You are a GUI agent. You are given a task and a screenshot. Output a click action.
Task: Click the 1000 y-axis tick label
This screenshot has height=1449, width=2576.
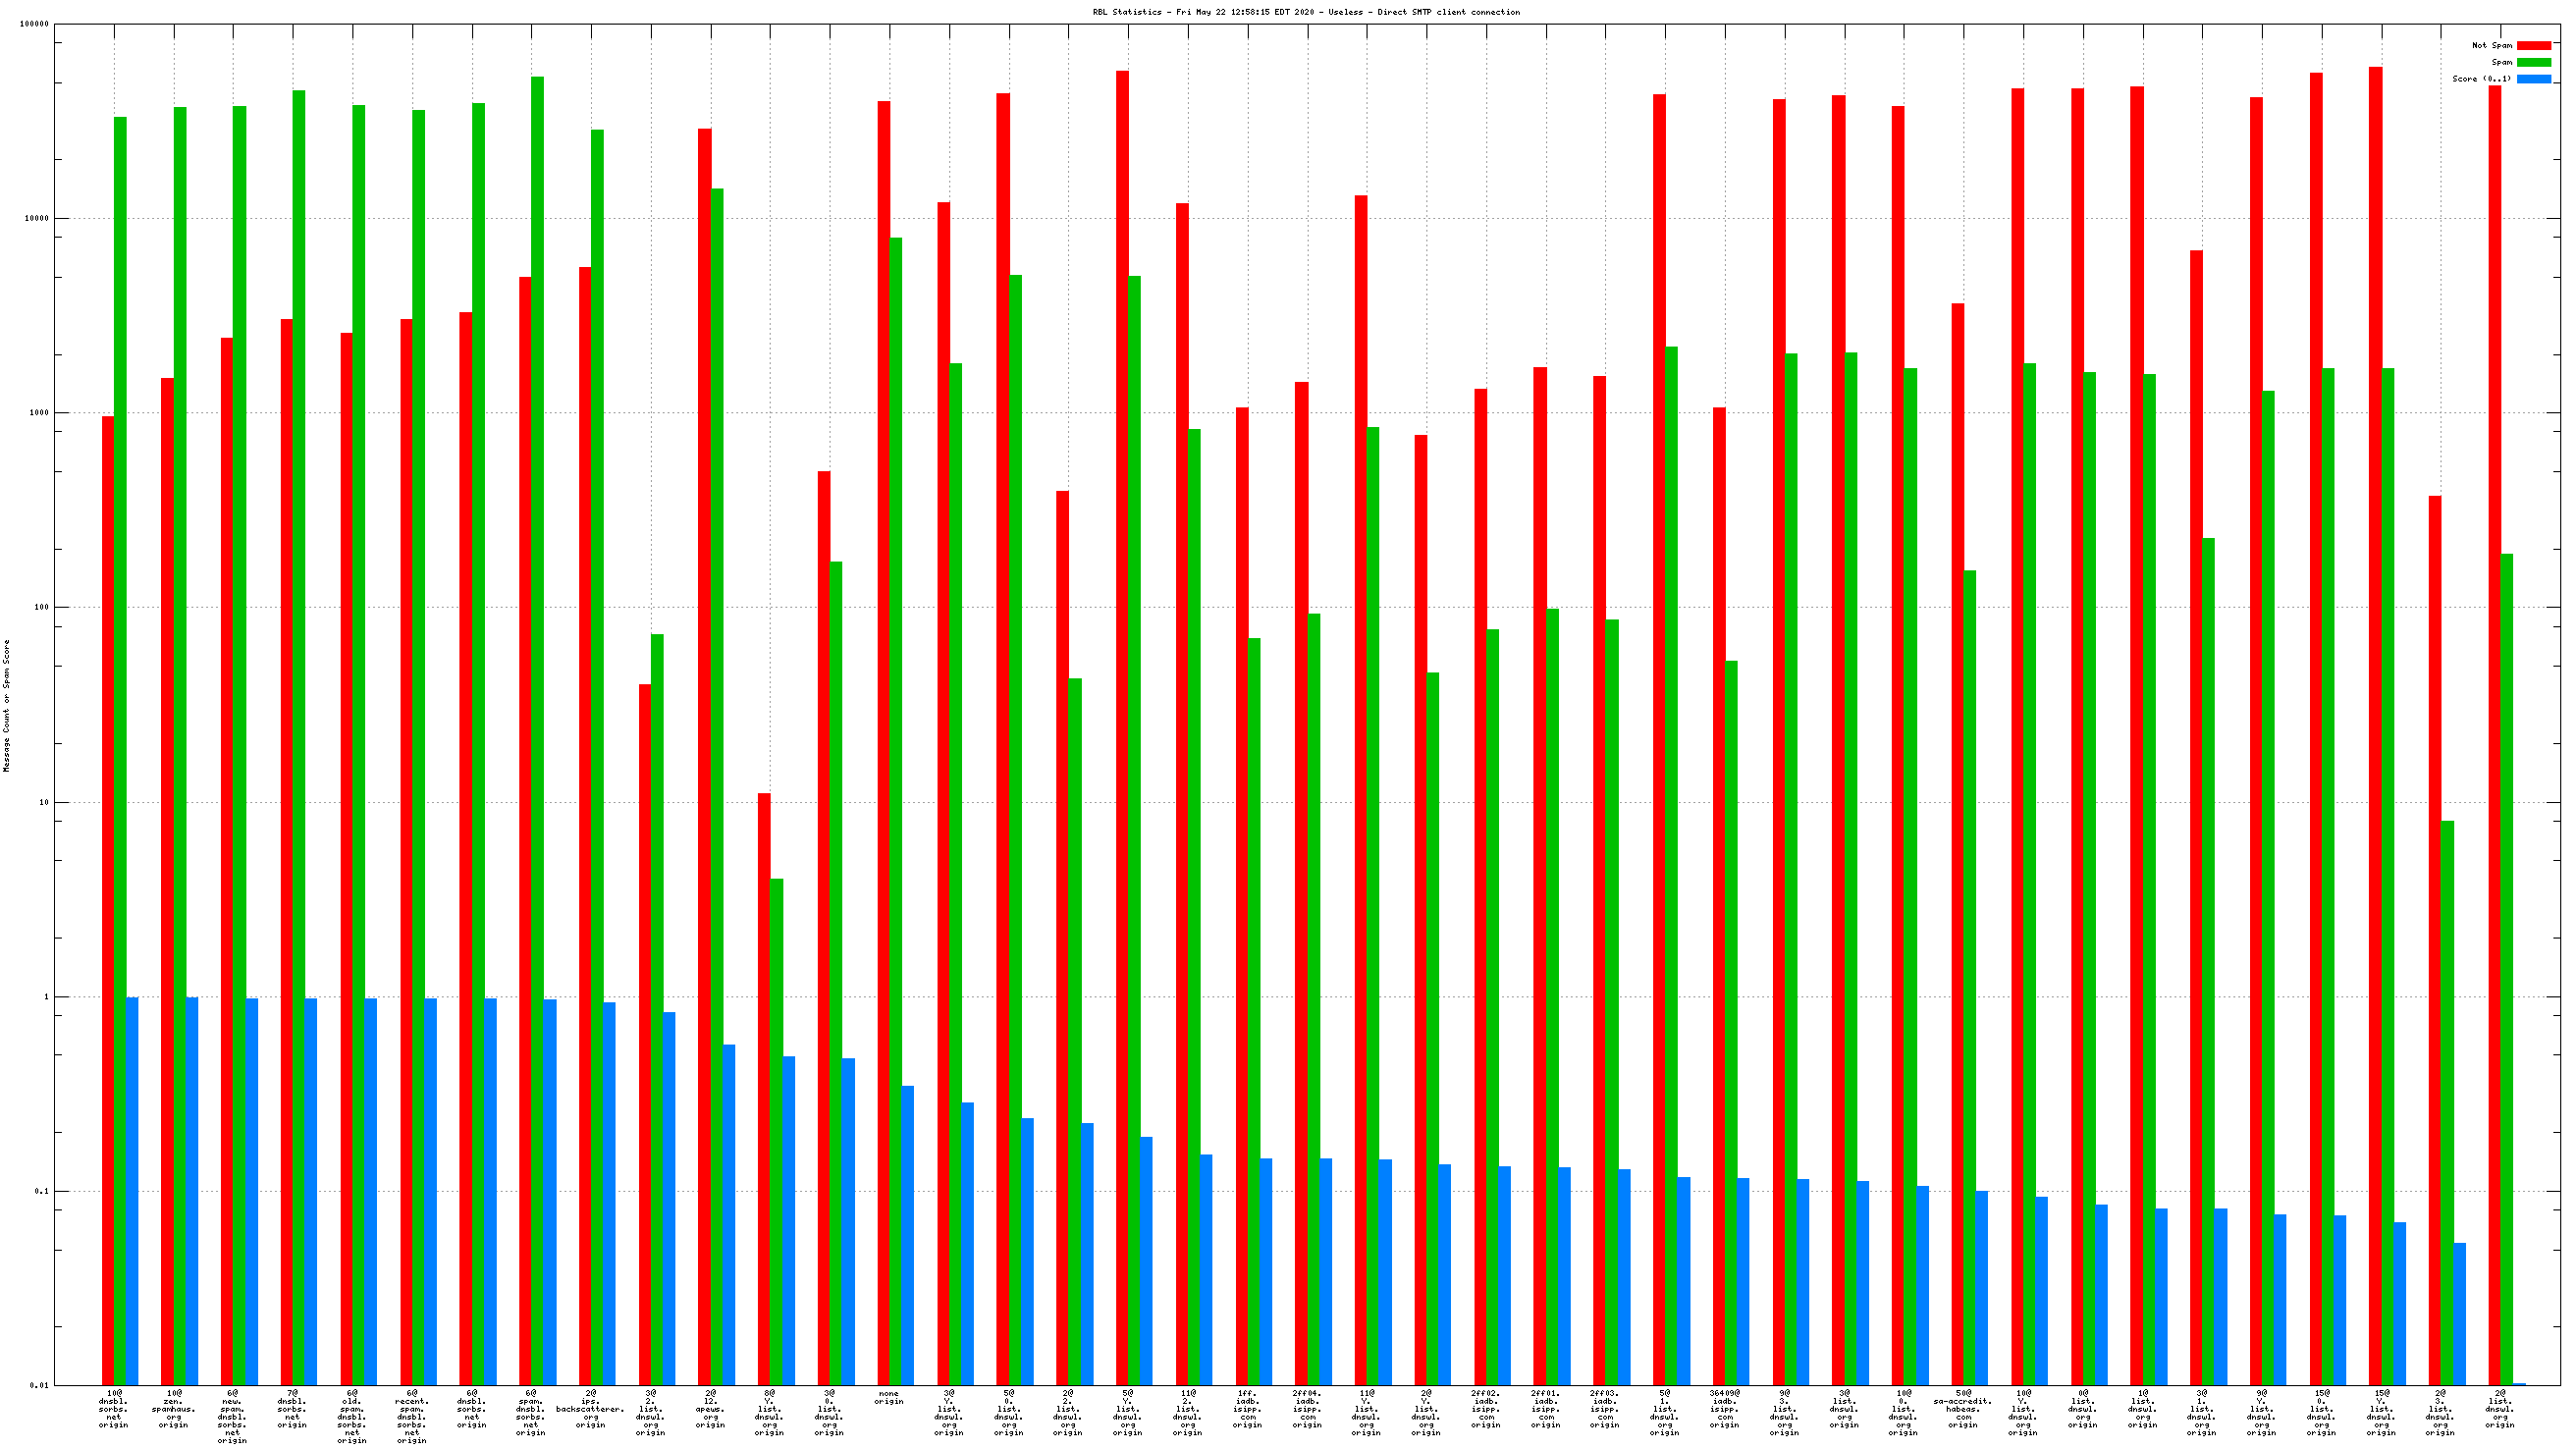coord(38,413)
